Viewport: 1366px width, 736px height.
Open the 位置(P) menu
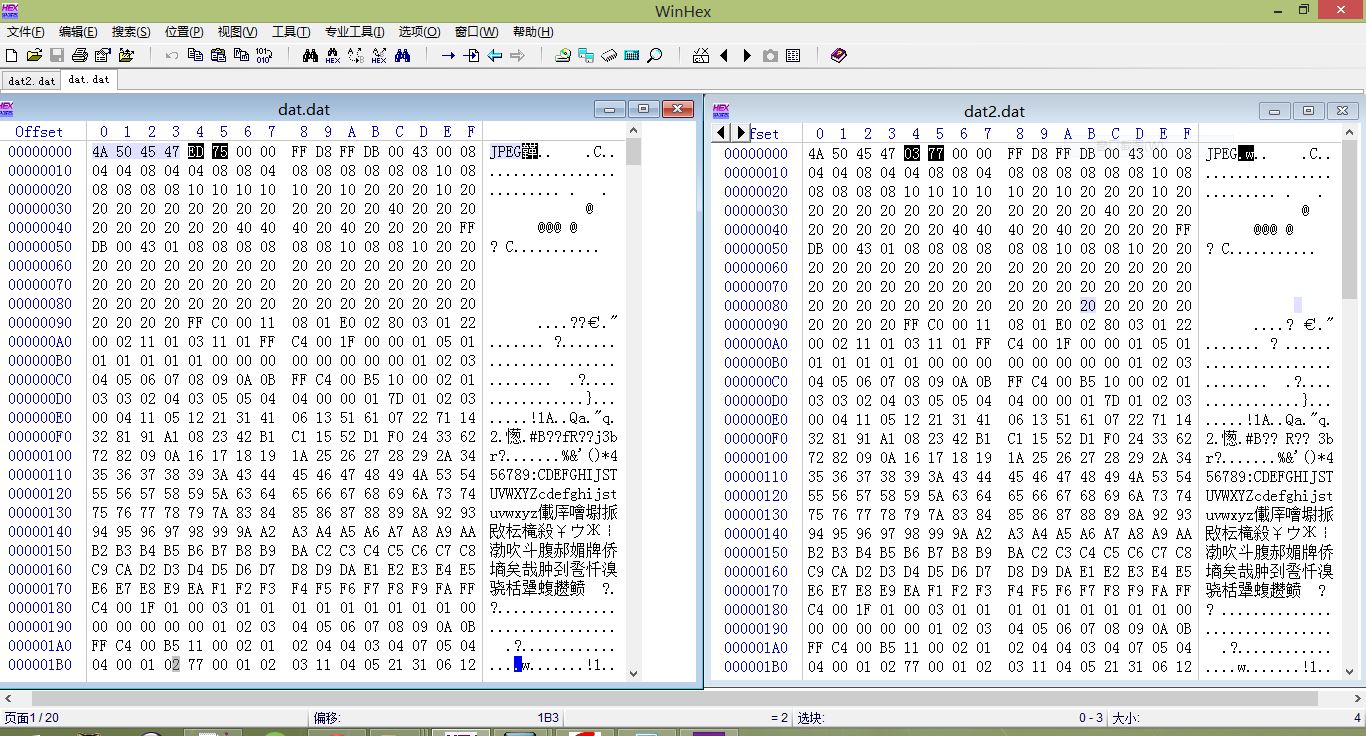[x=184, y=31]
